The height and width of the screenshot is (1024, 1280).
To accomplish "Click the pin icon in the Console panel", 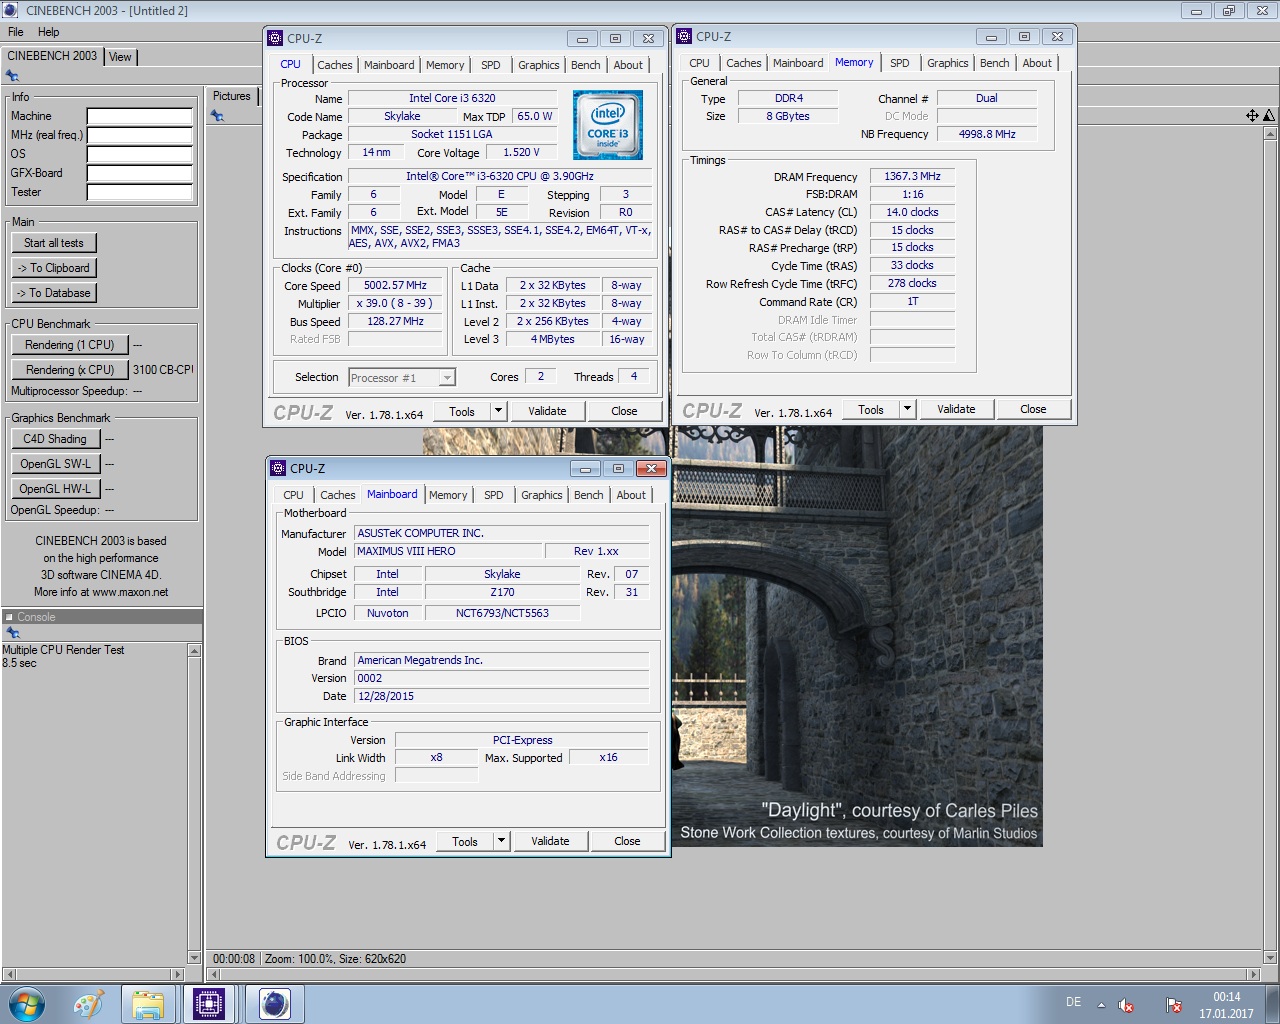I will [12, 633].
